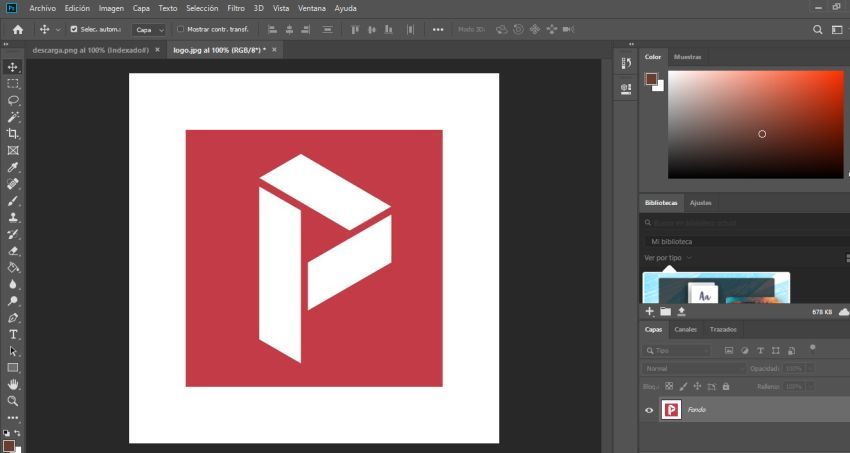Switch to the Canales tab
The image size is (850, 453).
(685, 329)
